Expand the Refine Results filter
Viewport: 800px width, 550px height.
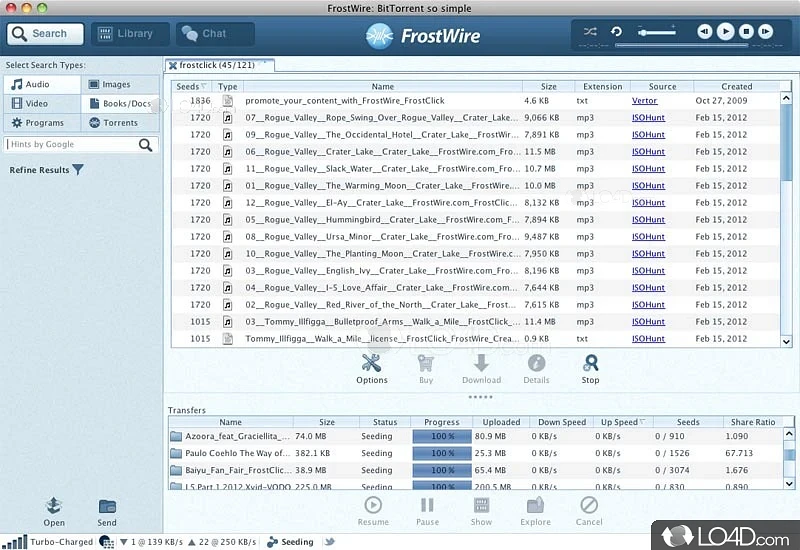point(78,170)
